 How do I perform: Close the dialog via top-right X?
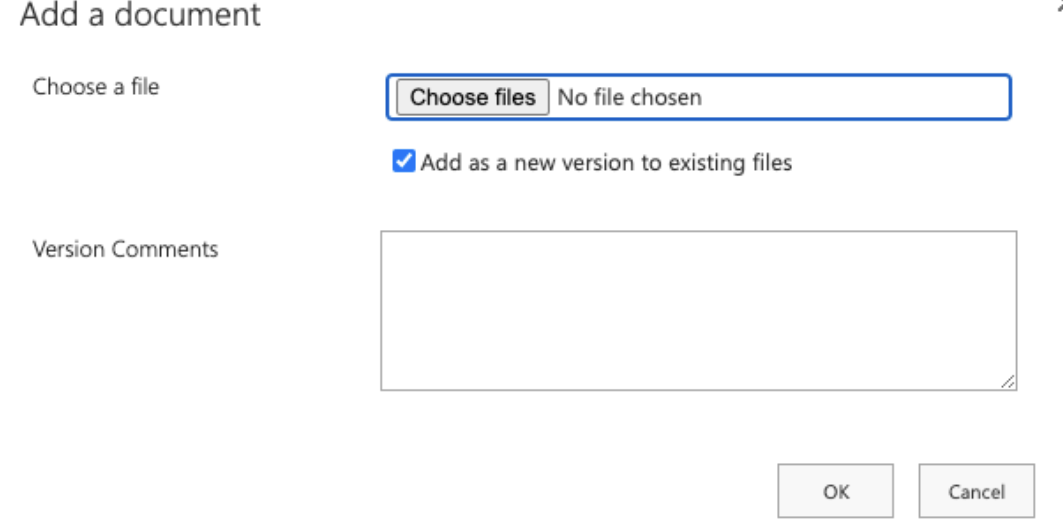click(1059, 5)
